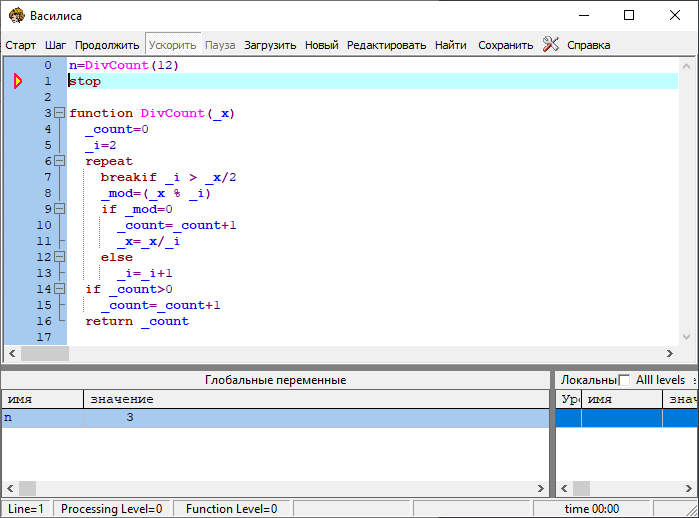Click Продолжить to continue execution
The width and height of the screenshot is (699, 518).
107,45
